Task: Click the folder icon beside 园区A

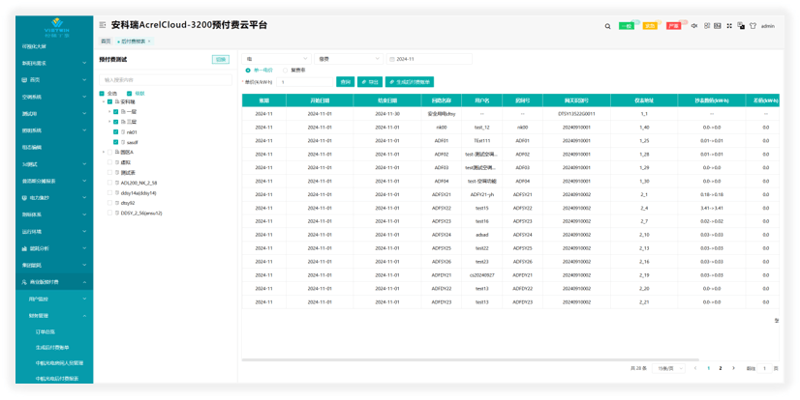Action: tap(116, 152)
